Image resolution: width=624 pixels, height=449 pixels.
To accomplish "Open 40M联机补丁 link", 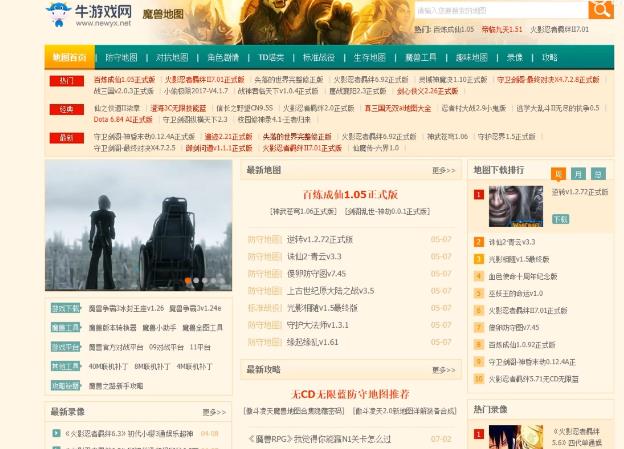I will tap(108, 366).
